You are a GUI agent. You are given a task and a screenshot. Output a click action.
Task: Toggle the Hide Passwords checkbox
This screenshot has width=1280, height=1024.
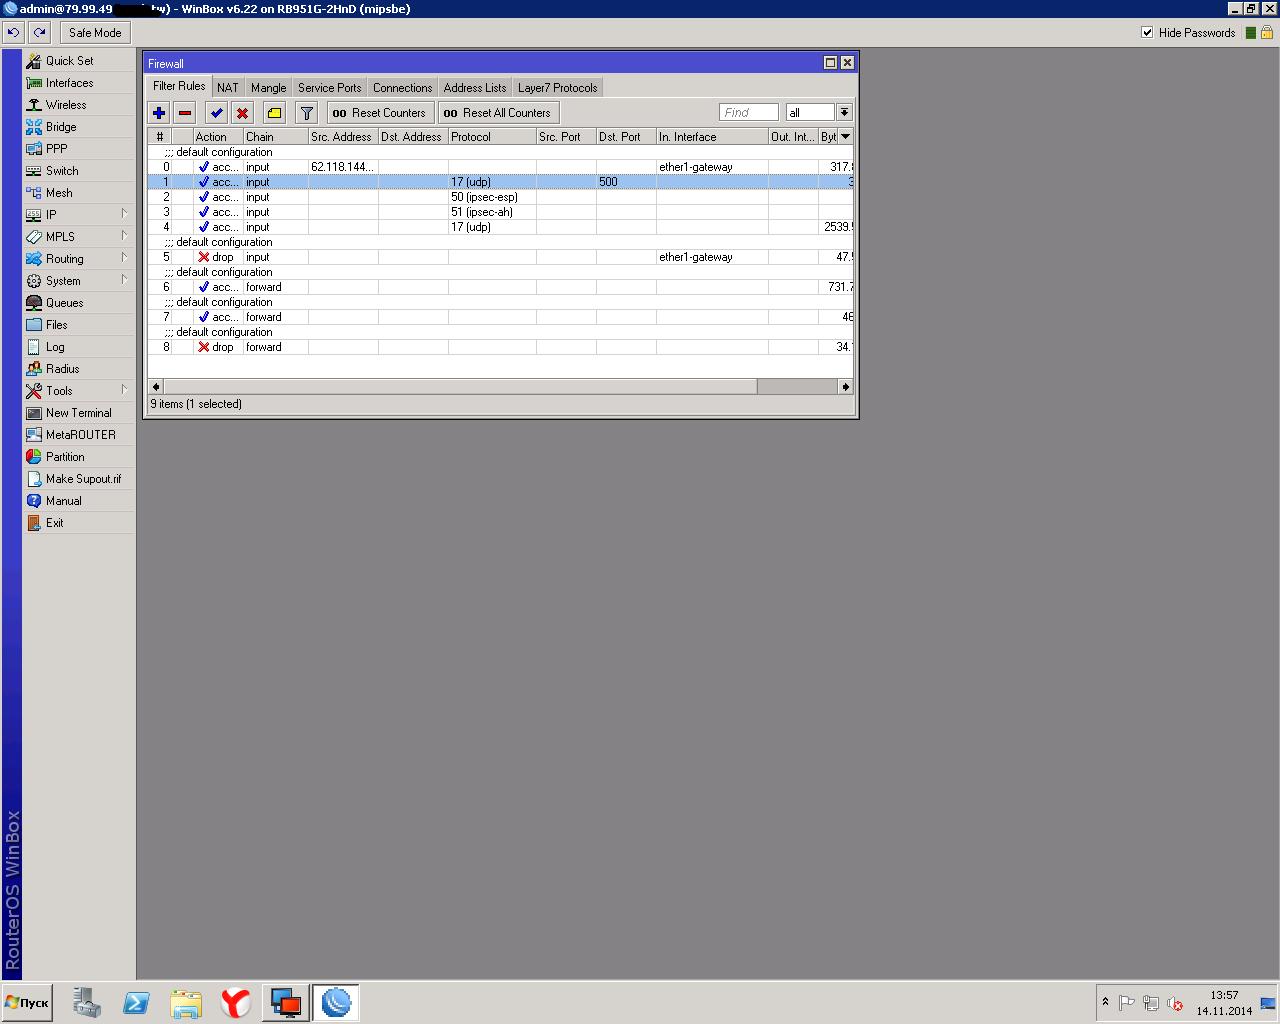click(1147, 33)
